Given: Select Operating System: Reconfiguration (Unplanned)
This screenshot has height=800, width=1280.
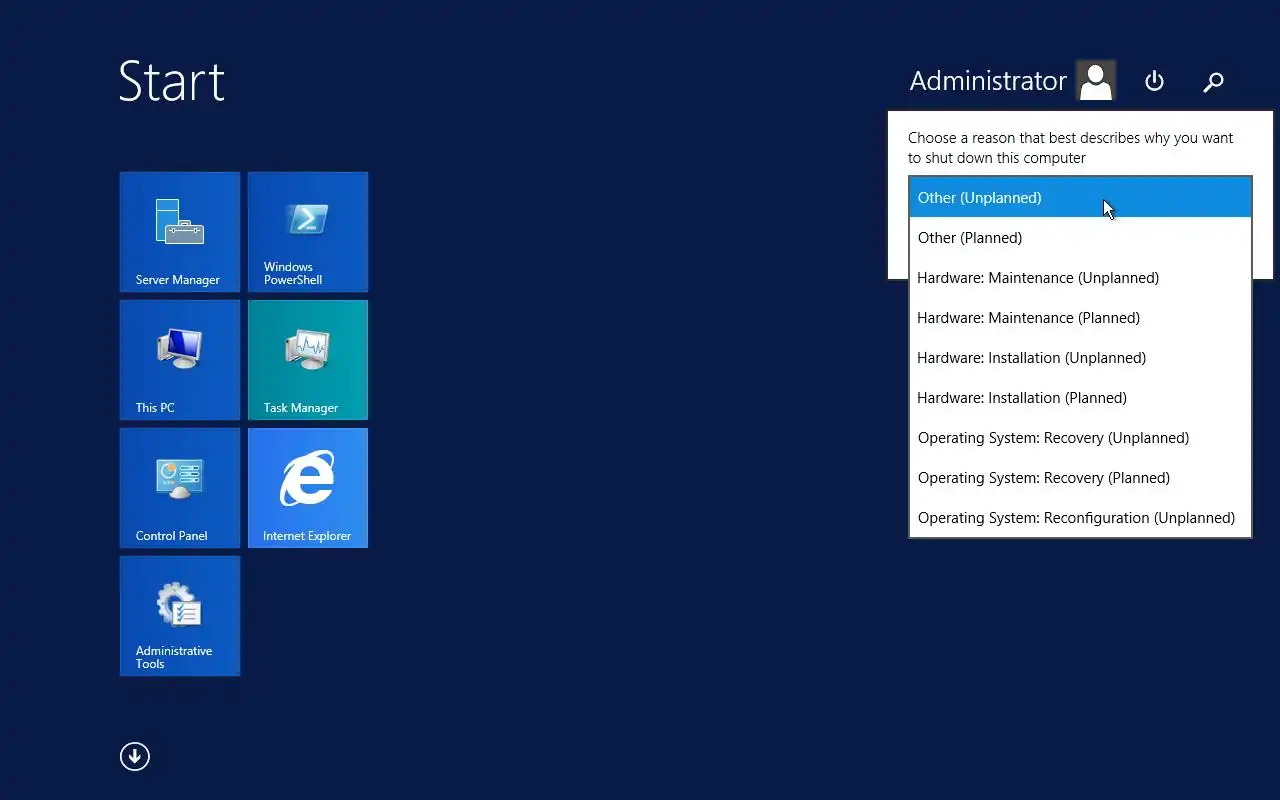Looking at the screenshot, I should pos(1080,518).
